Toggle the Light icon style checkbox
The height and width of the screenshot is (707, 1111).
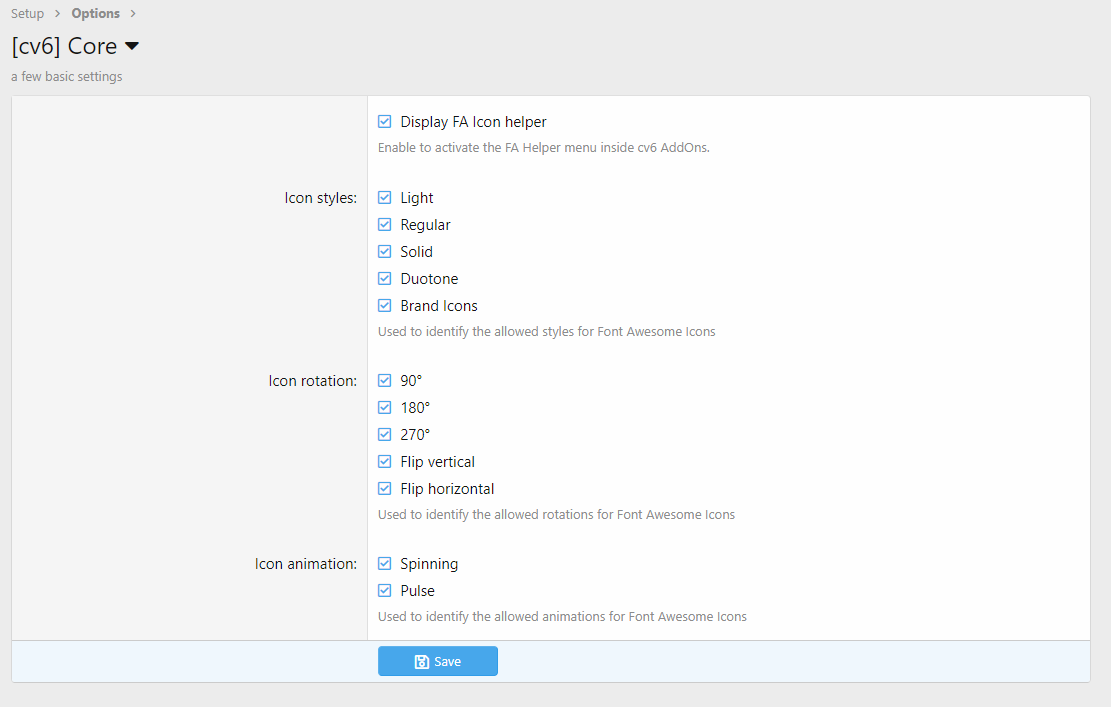click(385, 198)
